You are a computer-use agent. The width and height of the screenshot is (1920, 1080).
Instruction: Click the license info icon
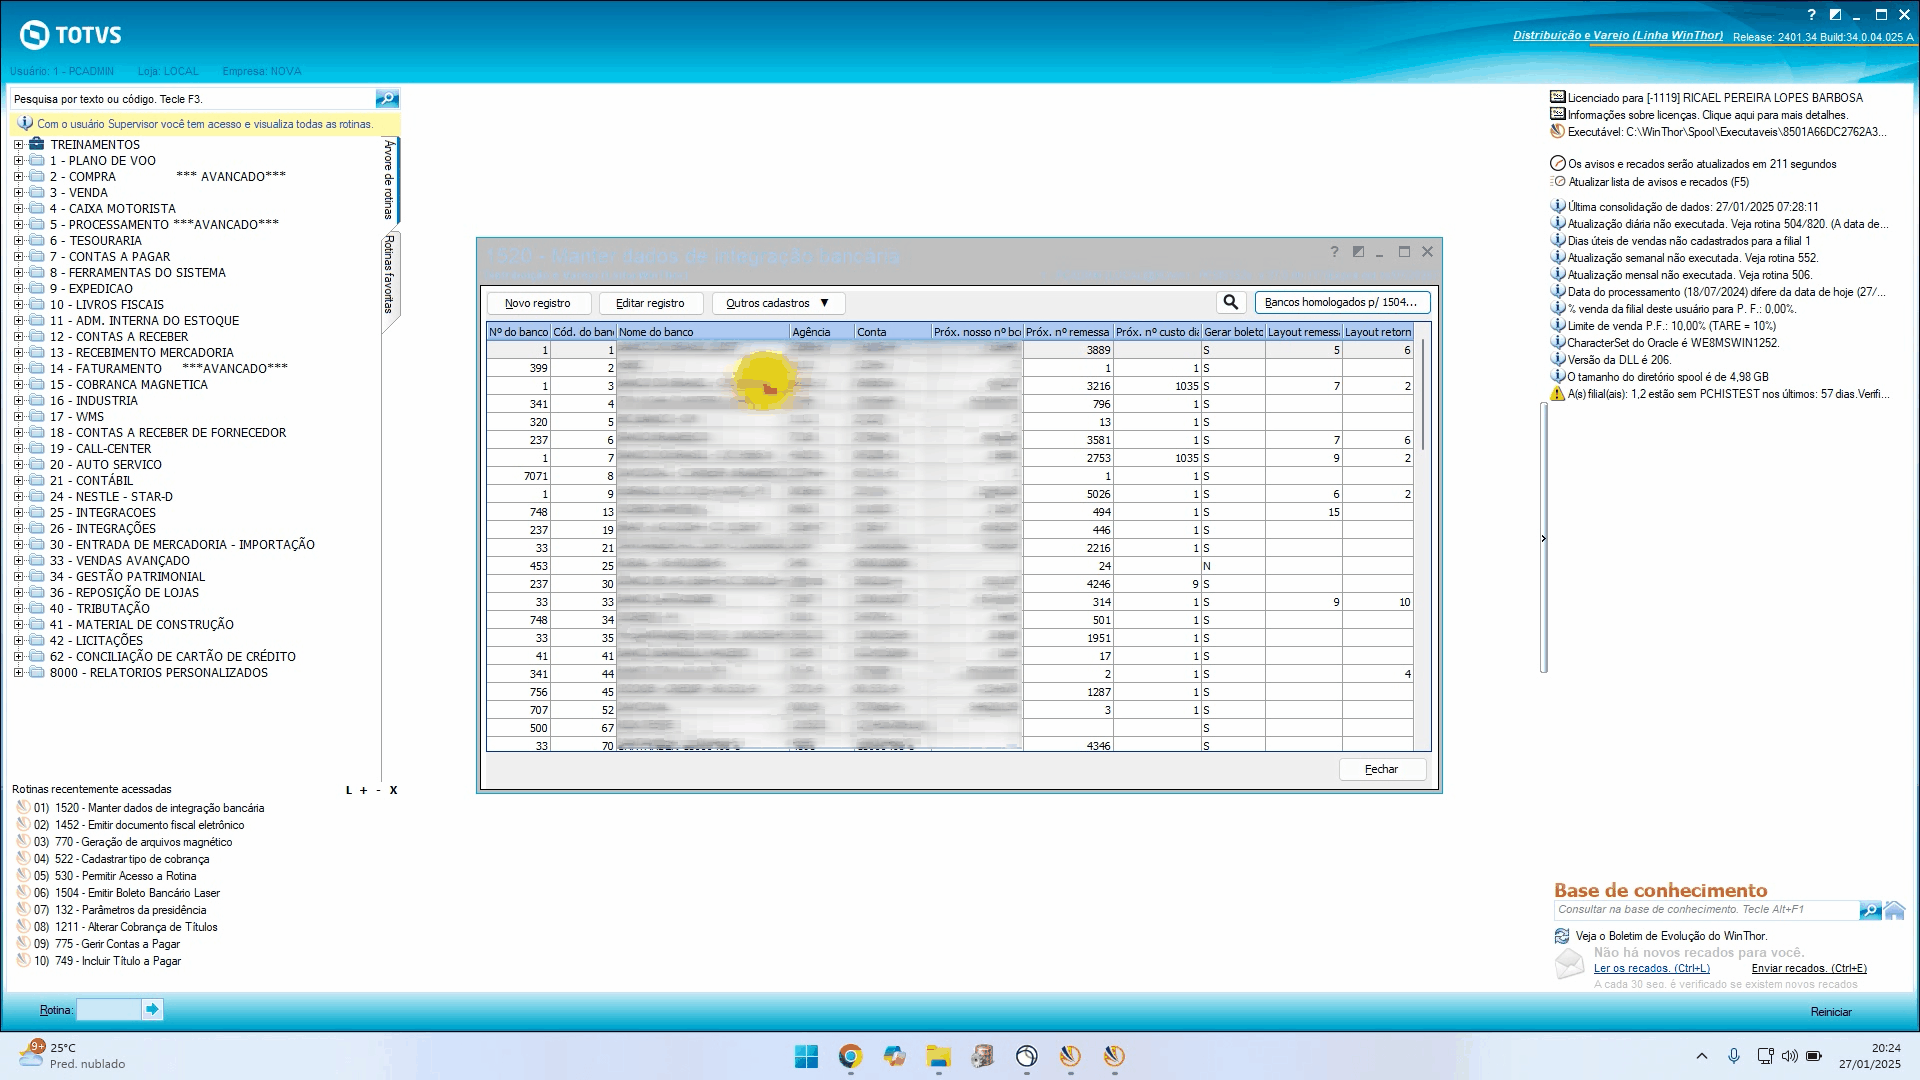coord(1557,115)
